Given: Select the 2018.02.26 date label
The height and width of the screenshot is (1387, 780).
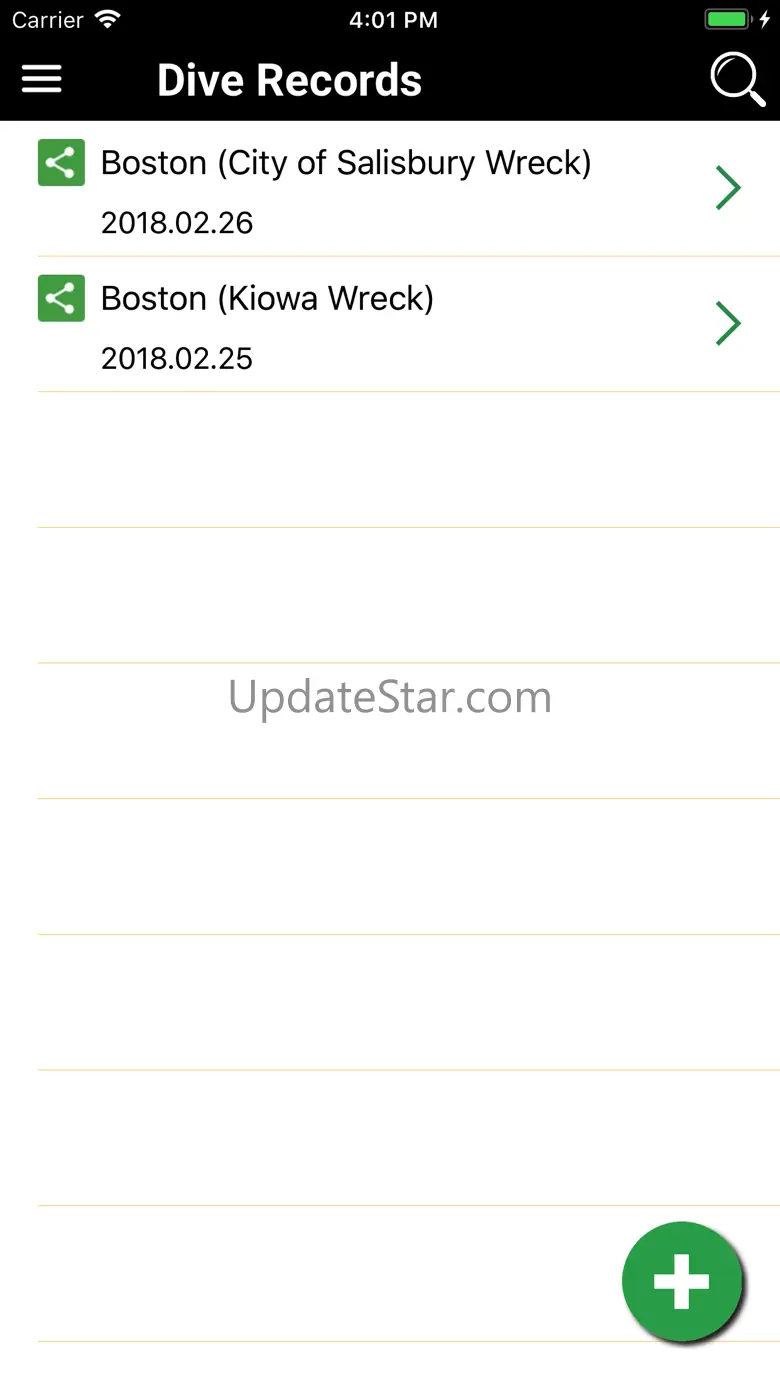Looking at the screenshot, I should coord(177,222).
